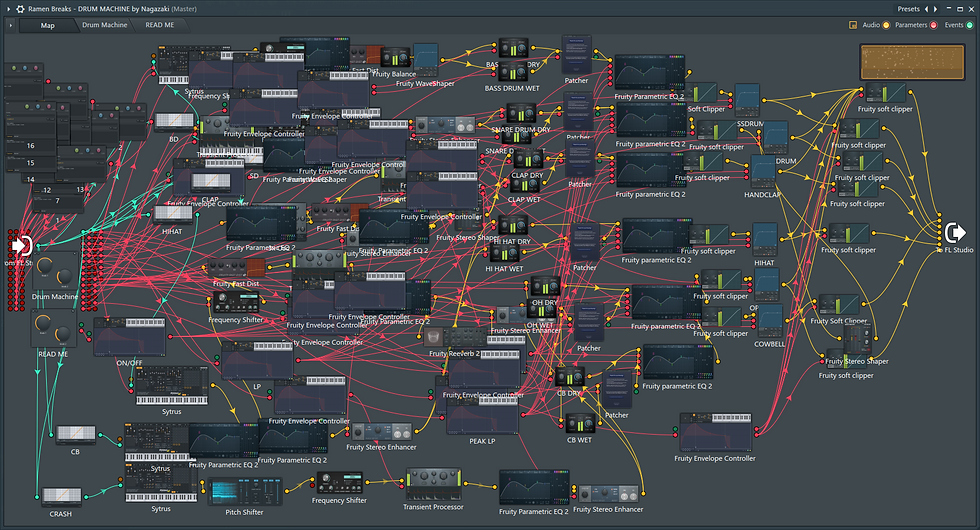Image resolution: width=980 pixels, height=530 pixels.
Task: Toggle the orange map overview icon
Action: pyautogui.click(x=852, y=25)
